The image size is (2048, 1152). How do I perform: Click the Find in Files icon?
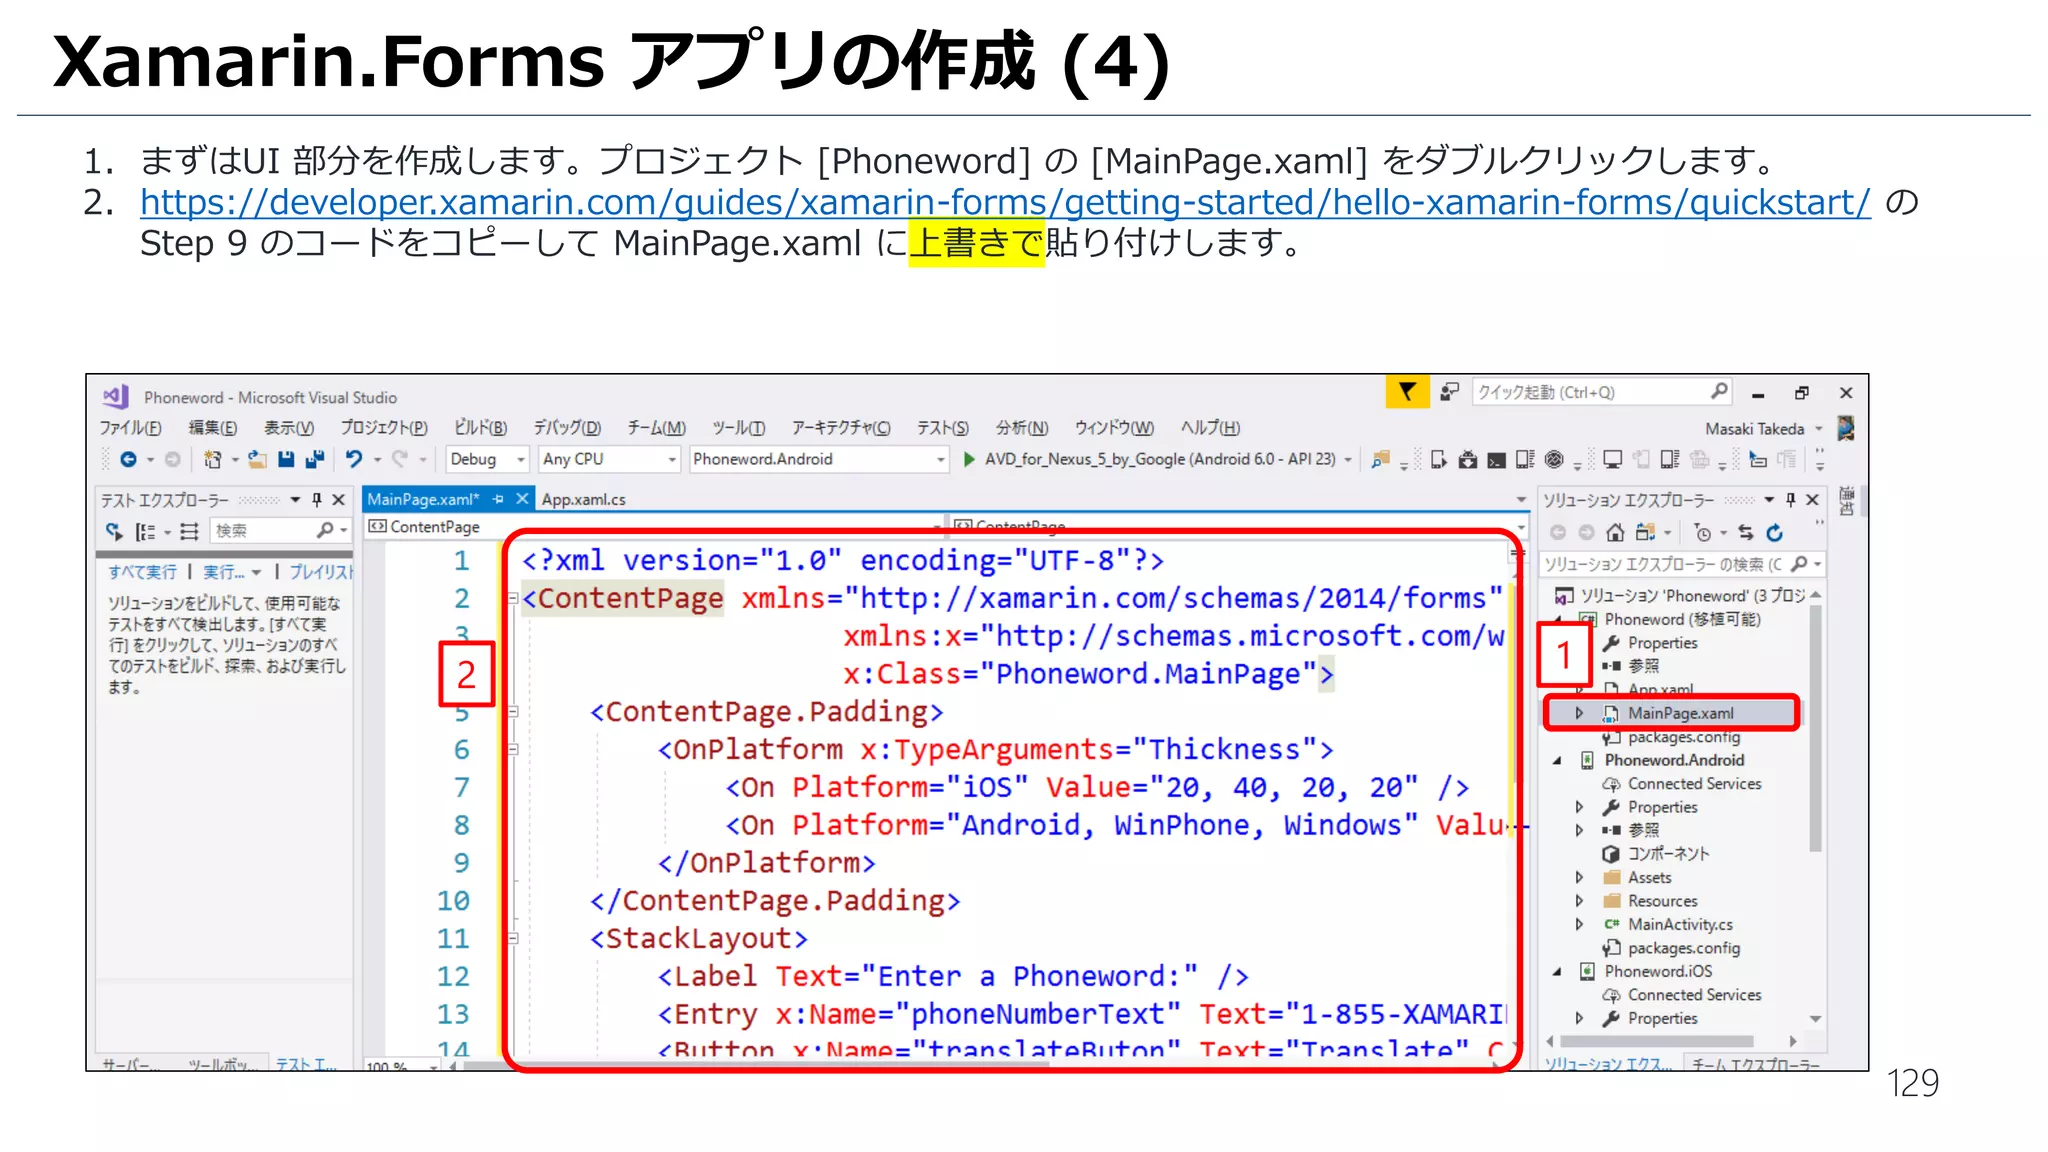(1381, 459)
